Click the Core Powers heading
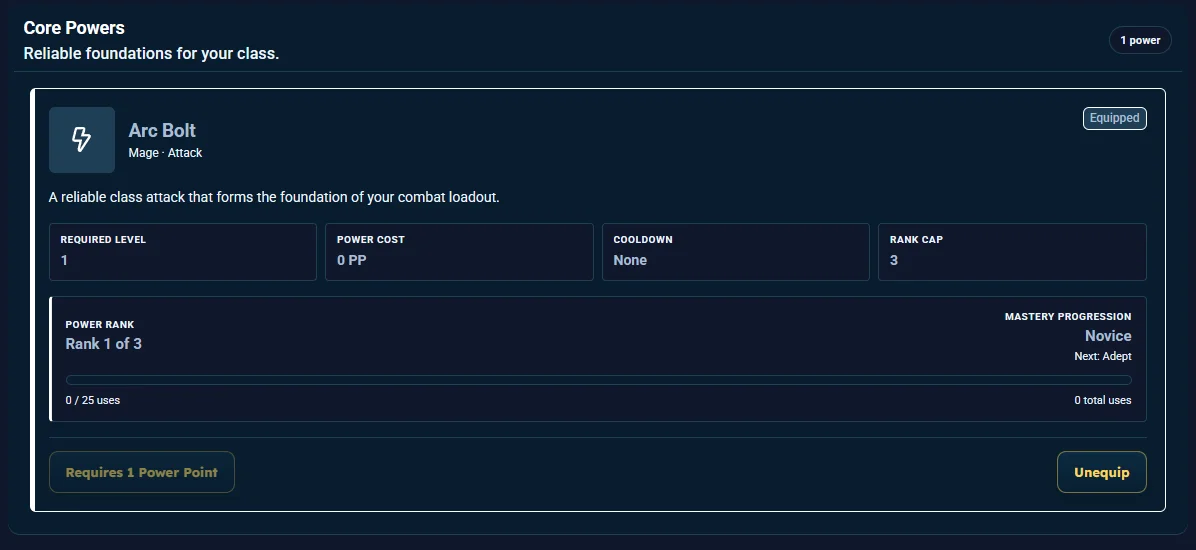1196x550 pixels. point(74,27)
